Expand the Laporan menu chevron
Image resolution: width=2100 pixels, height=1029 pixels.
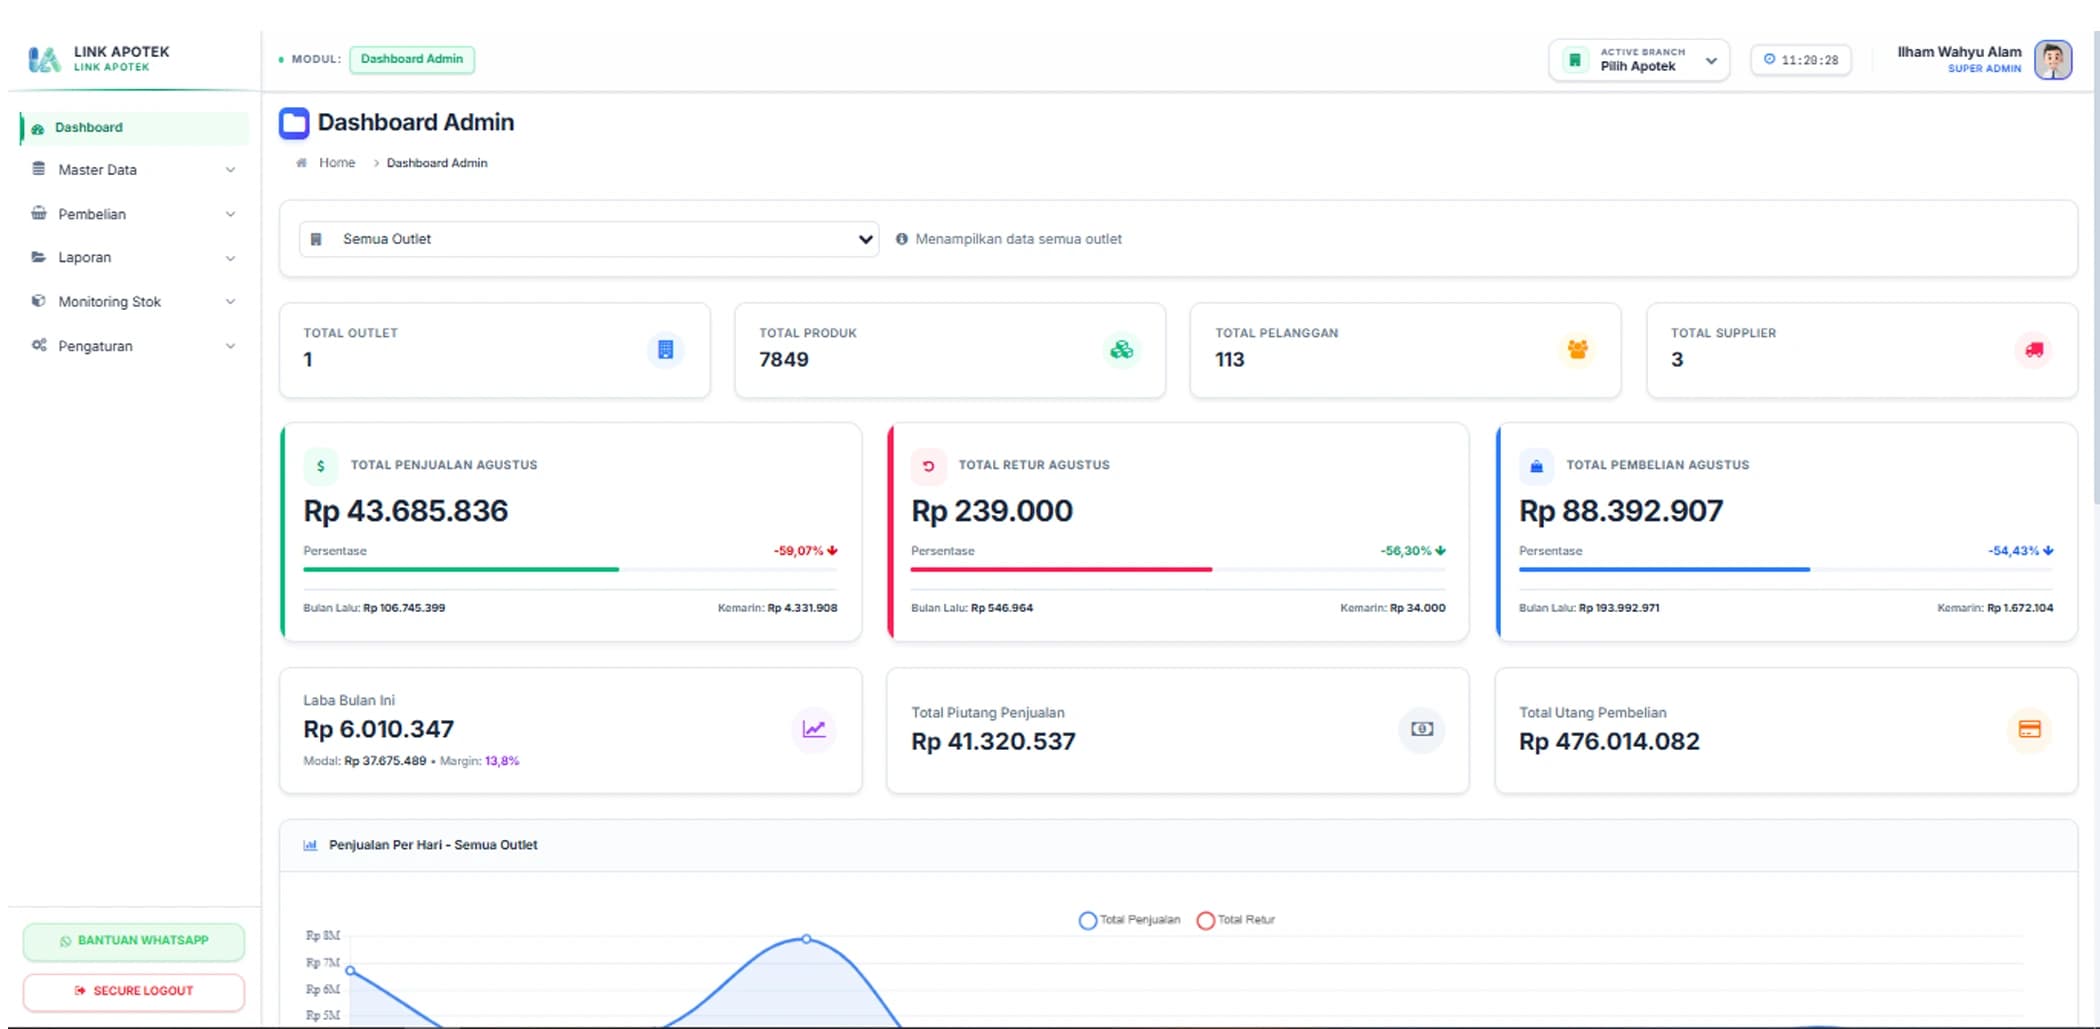coord(230,258)
